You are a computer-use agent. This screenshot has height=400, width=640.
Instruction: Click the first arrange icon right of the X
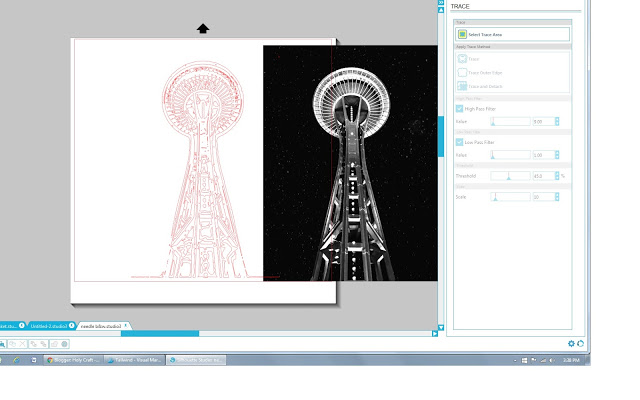(x=33, y=344)
